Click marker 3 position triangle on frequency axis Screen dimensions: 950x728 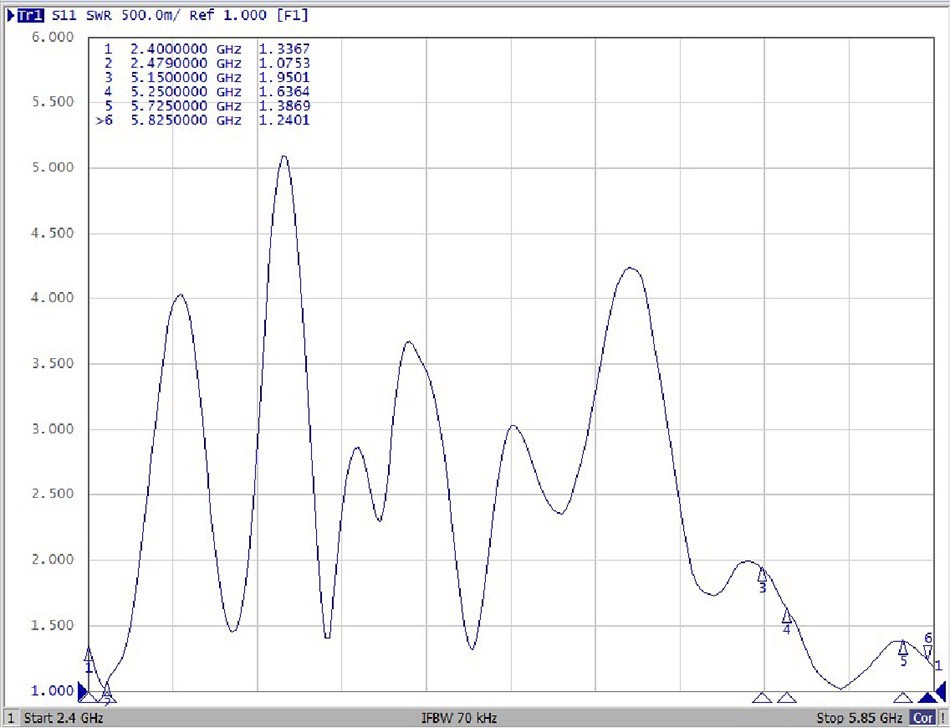pyautogui.click(x=762, y=698)
